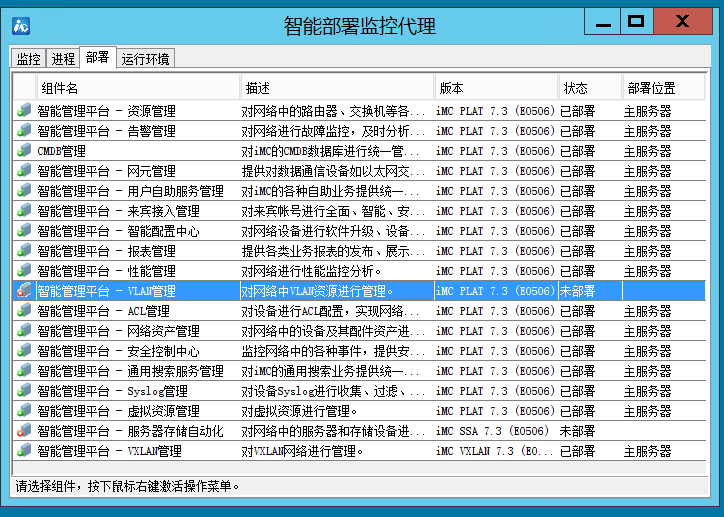724x517 pixels.
Task: Sort by 组件名 column header
Action: 139,88
